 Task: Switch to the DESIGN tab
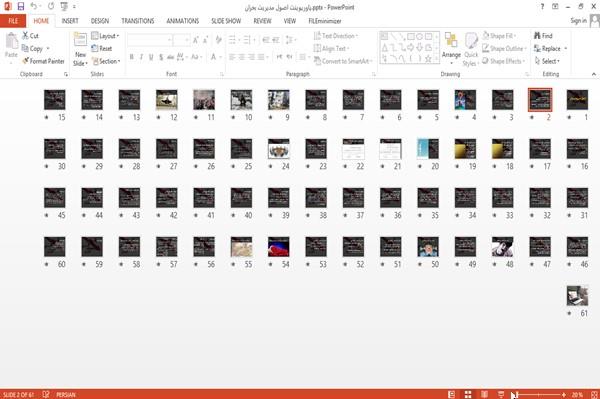pos(100,21)
